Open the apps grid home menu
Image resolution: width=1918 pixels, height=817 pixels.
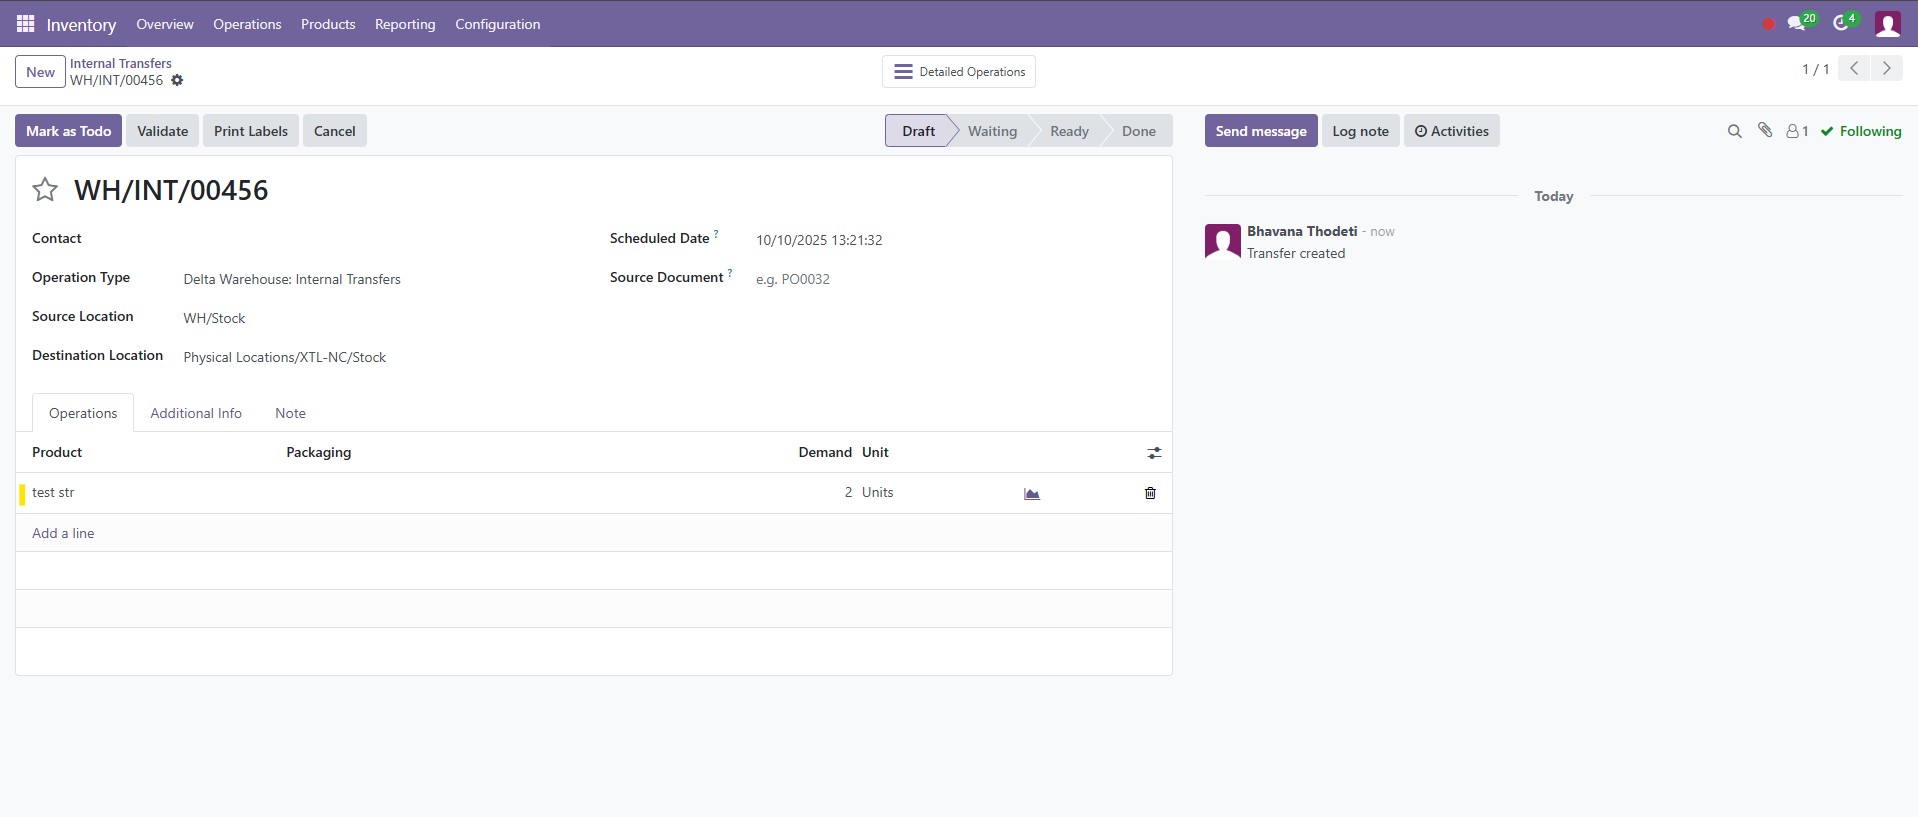(x=25, y=24)
